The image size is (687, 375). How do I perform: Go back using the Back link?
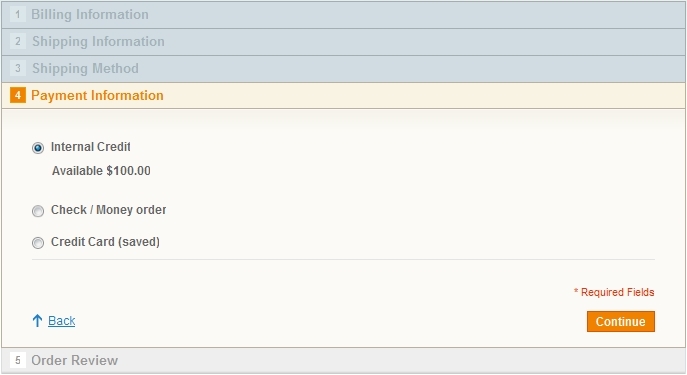click(x=62, y=321)
